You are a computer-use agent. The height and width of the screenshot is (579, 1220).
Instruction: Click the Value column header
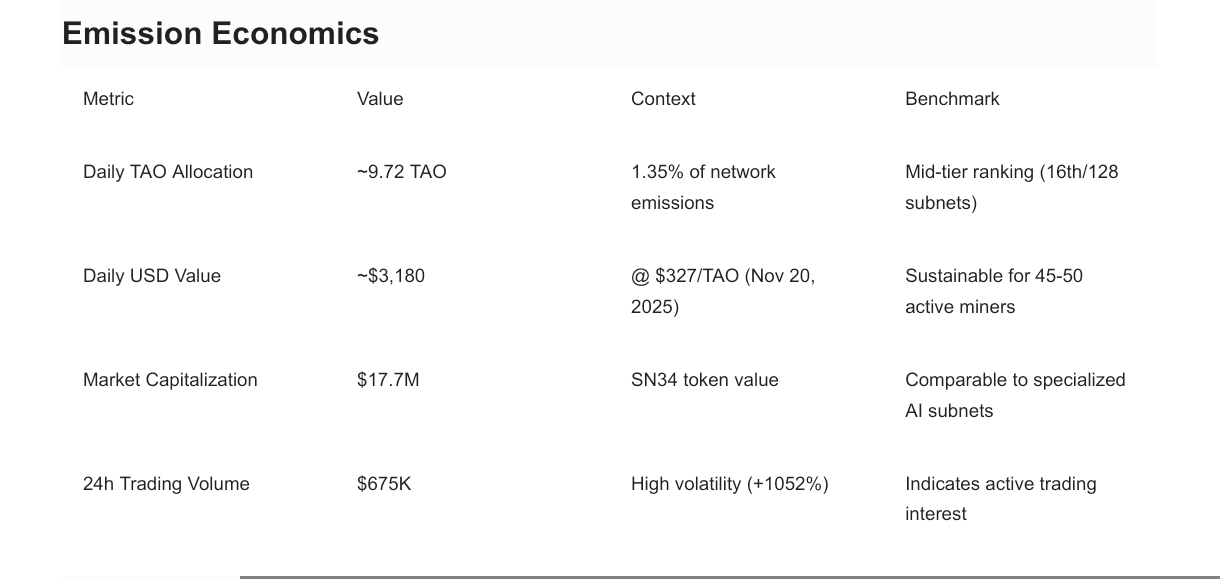coord(380,99)
